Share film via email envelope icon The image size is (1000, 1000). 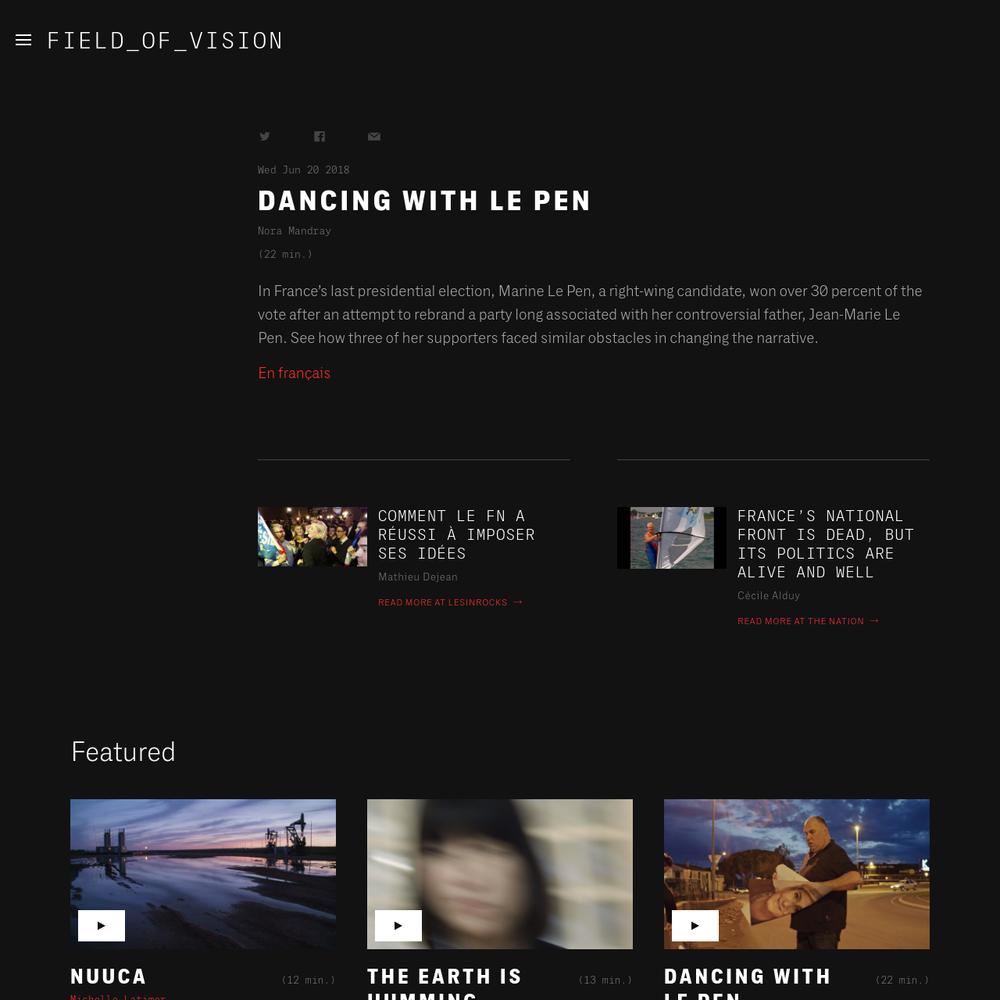click(x=374, y=136)
